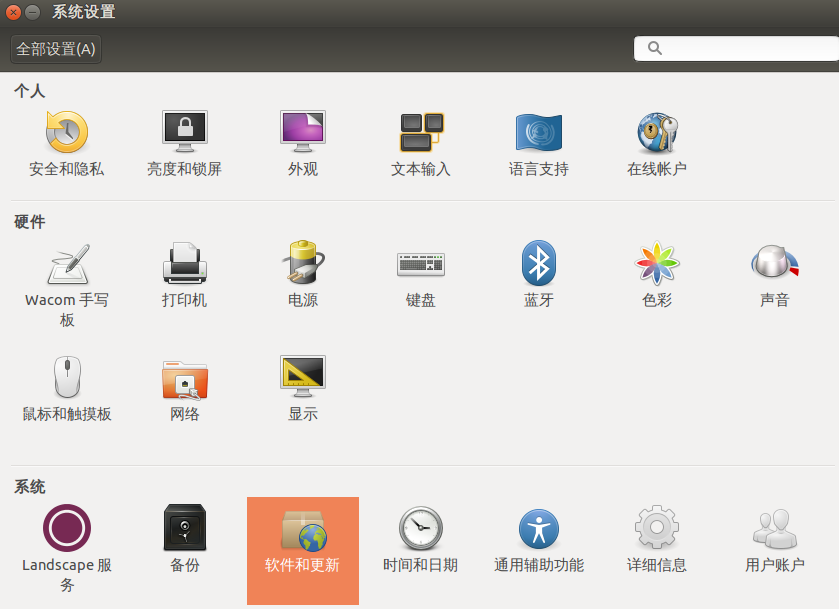Open 电源 power settings
The width and height of the screenshot is (839, 609).
click(x=303, y=275)
